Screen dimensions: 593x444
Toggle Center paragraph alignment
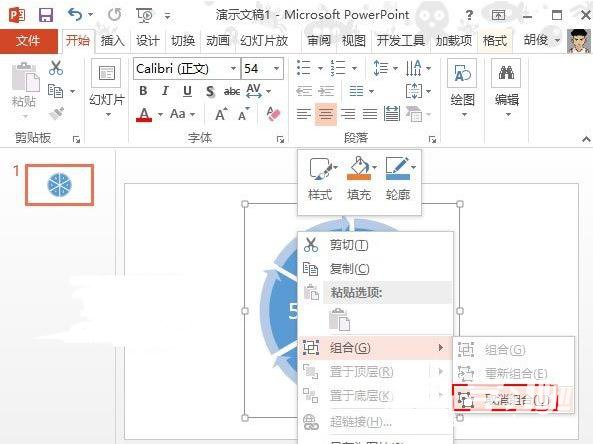[326, 114]
